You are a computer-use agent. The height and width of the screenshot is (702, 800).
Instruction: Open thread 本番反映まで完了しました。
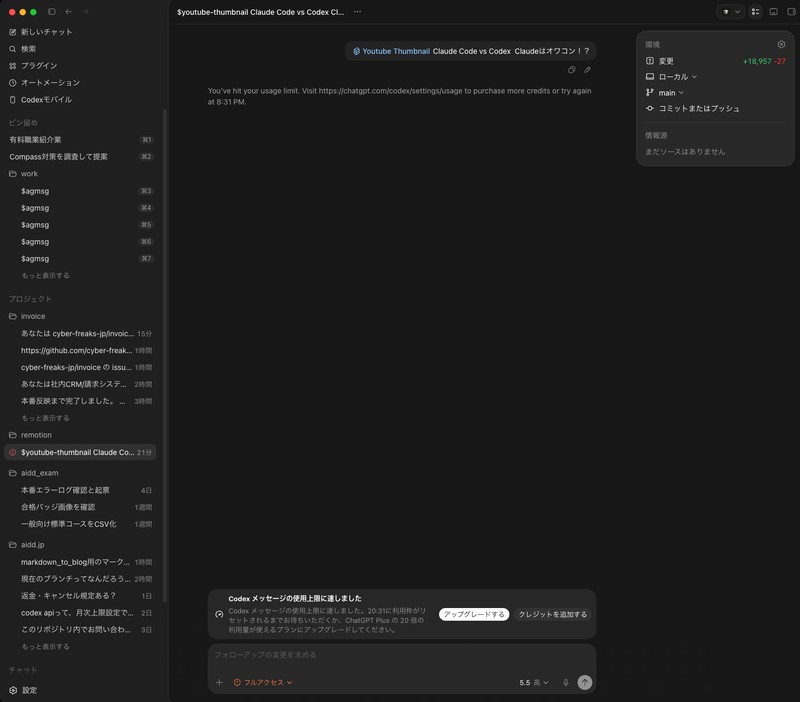coord(82,400)
